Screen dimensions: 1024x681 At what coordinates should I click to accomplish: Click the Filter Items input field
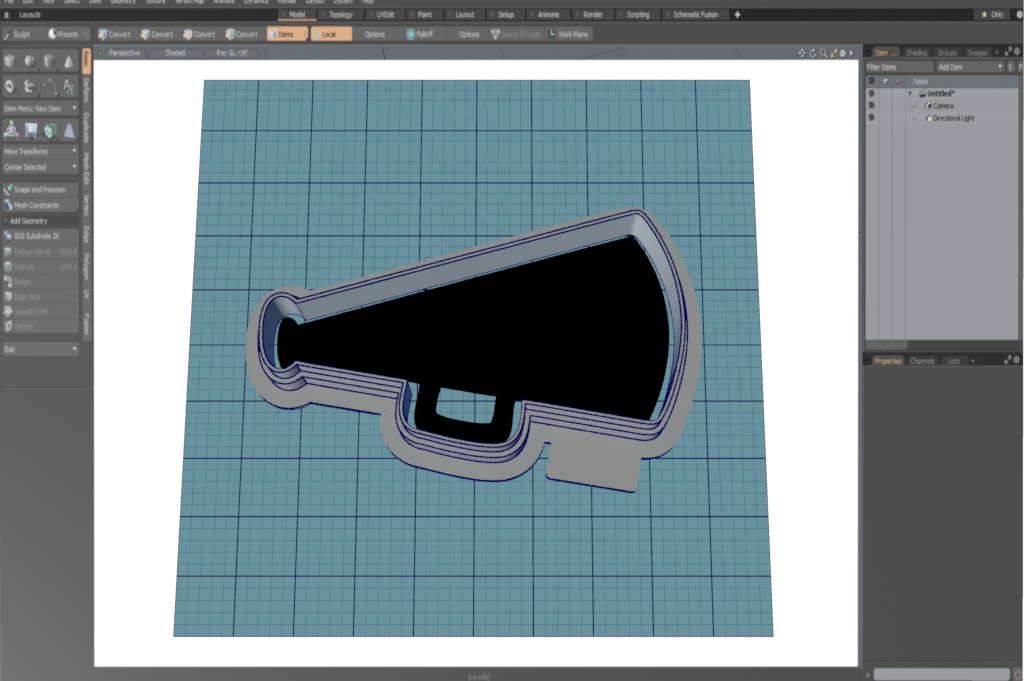click(x=899, y=66)
